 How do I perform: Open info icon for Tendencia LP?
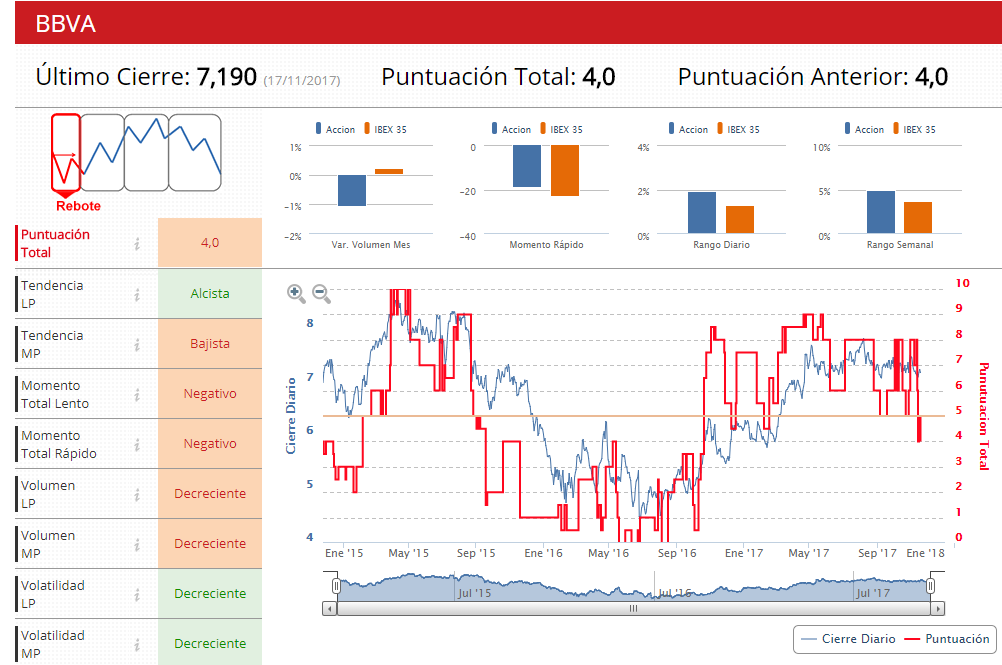137,294
